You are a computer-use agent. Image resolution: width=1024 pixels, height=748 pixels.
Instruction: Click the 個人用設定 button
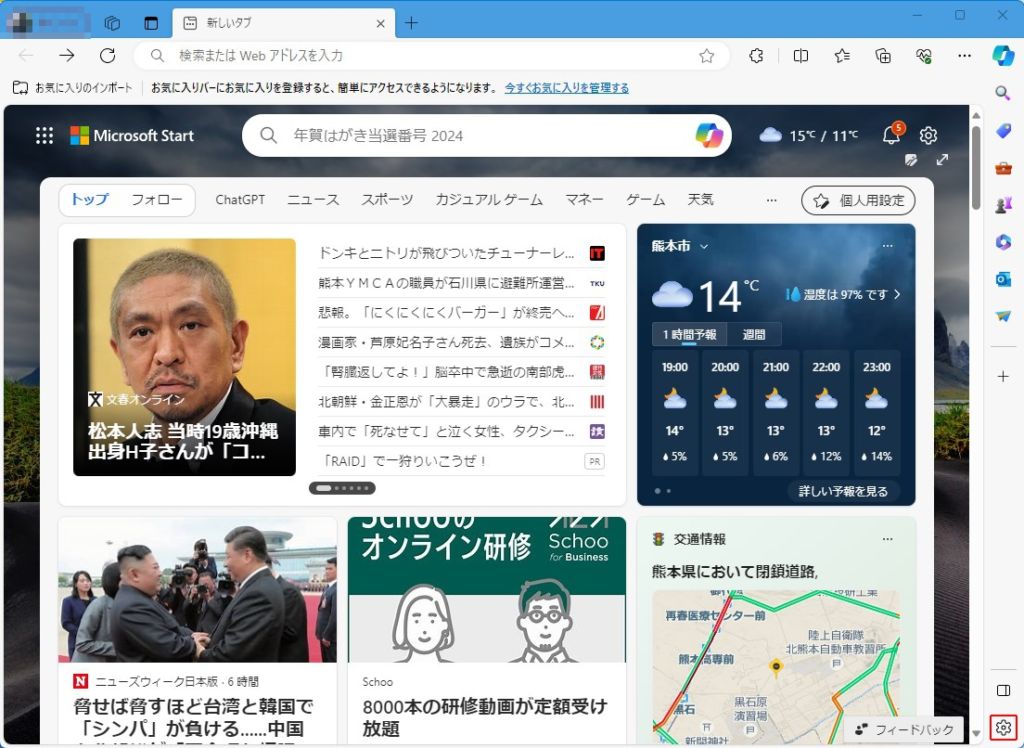click(859, 200)
